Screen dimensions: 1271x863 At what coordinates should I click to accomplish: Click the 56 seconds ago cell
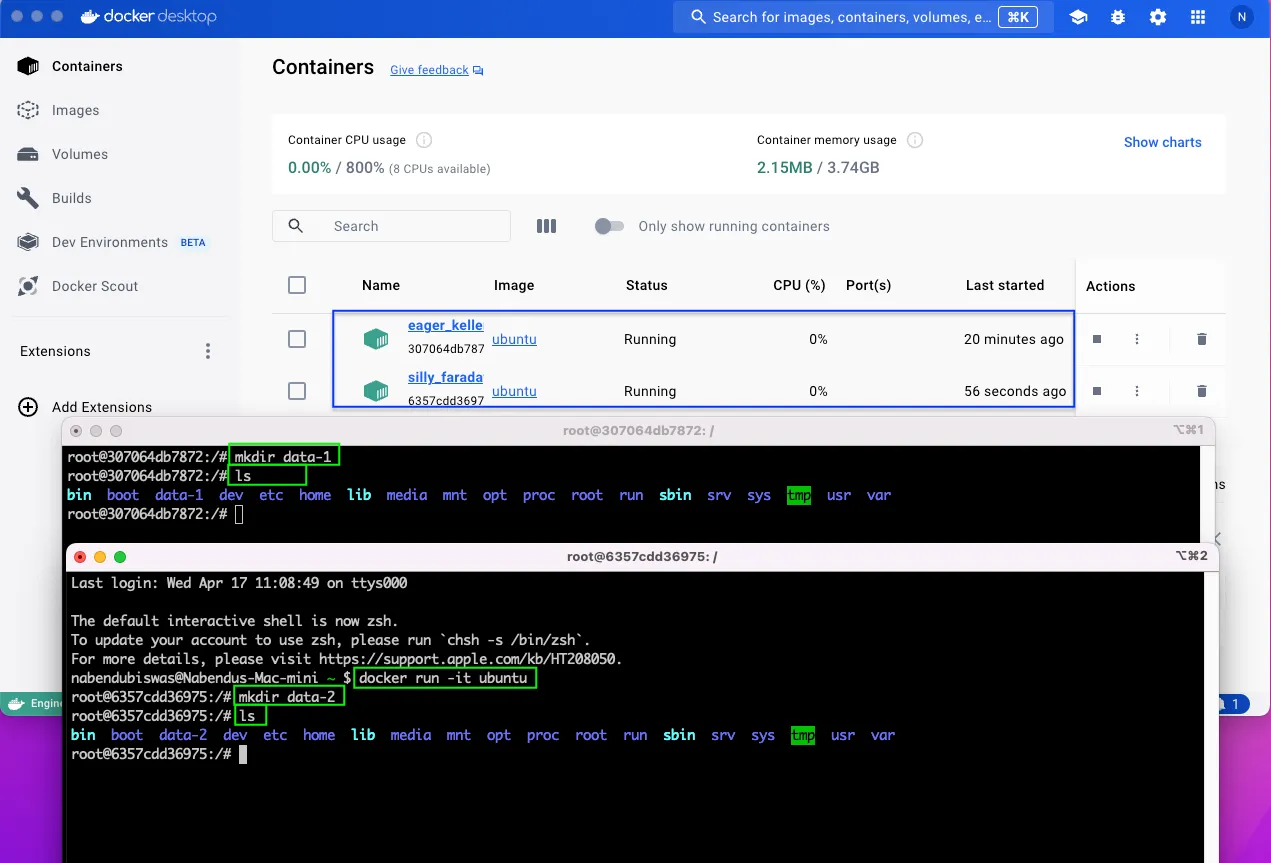point(1015,391)
